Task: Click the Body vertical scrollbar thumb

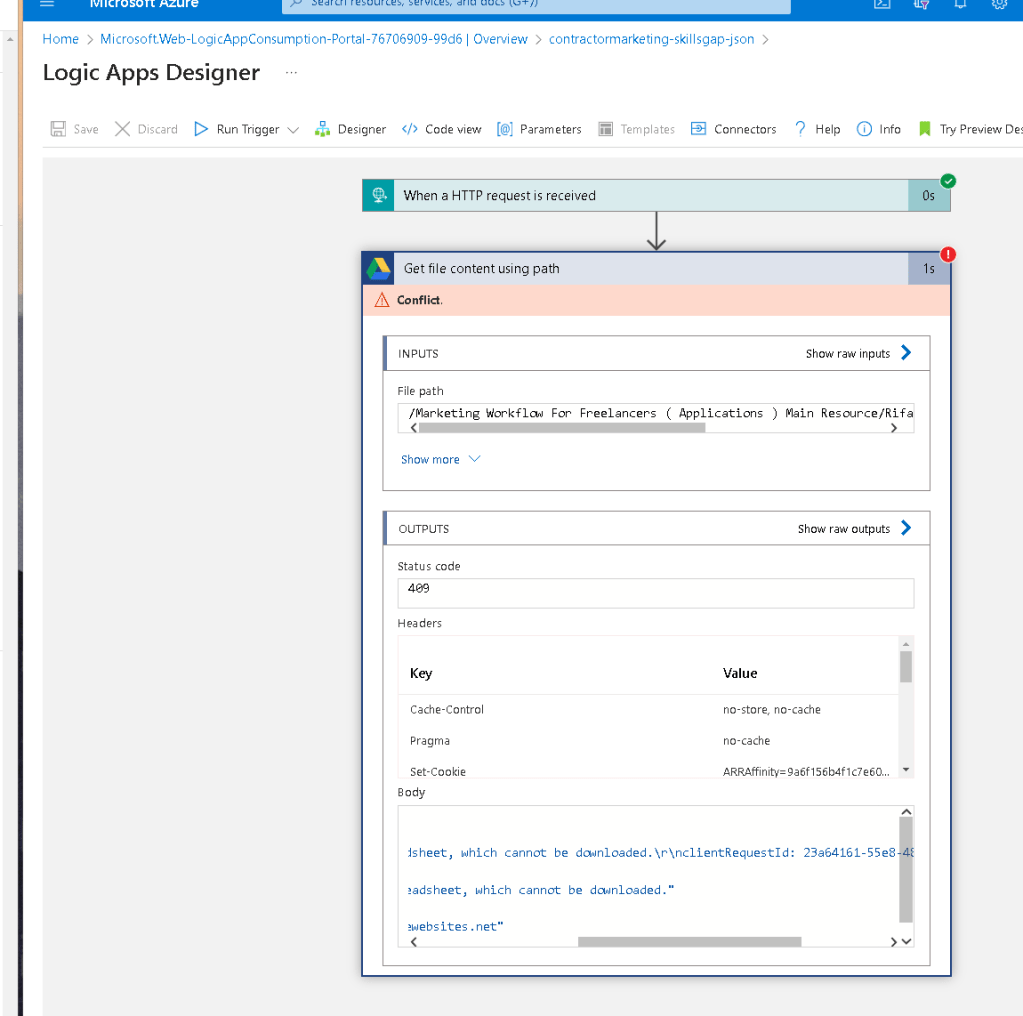Action: coord(906,870)
